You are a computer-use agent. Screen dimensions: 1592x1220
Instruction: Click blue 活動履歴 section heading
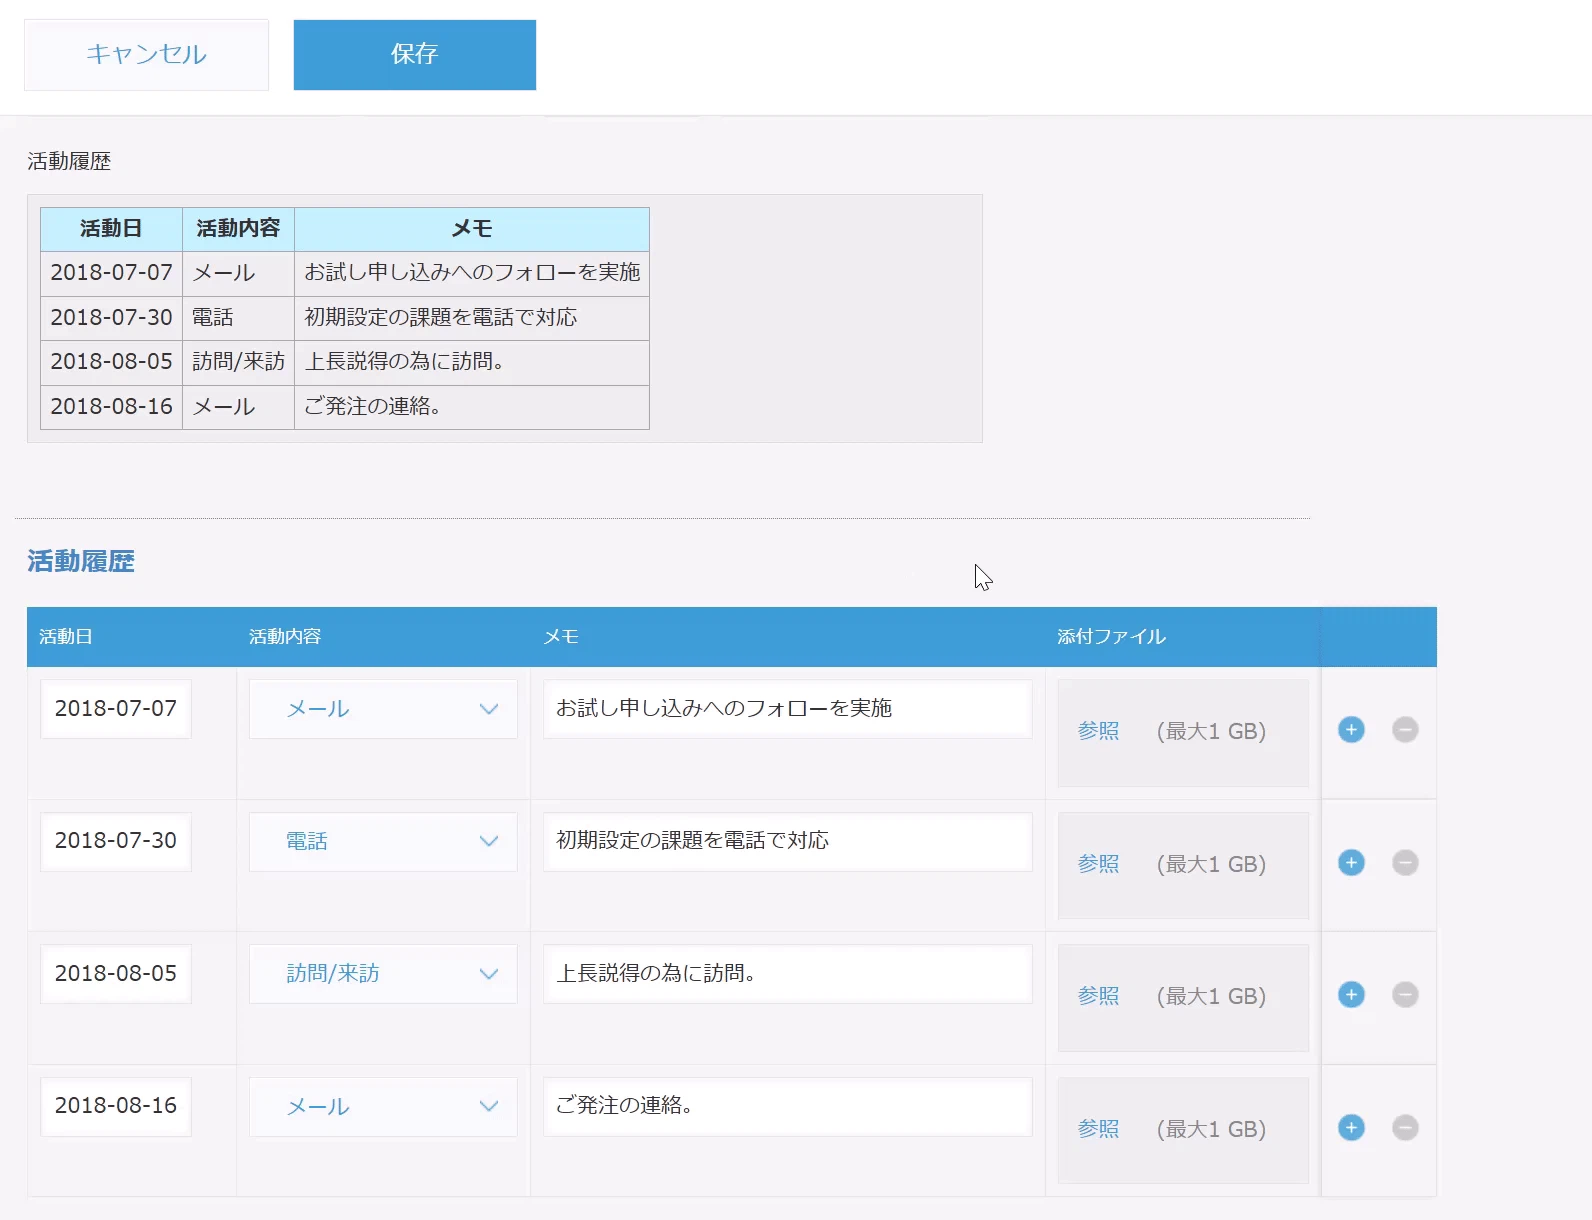click(x=81, y=562)
